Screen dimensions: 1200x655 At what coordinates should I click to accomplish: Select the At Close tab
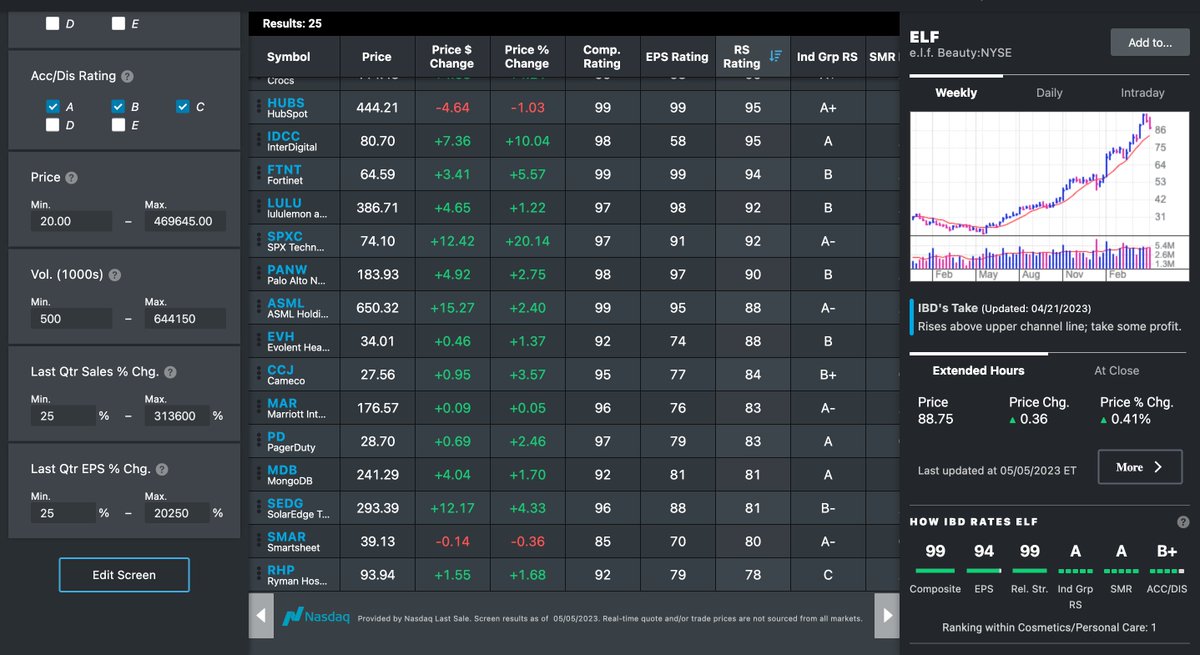[x=1116, y=370]
